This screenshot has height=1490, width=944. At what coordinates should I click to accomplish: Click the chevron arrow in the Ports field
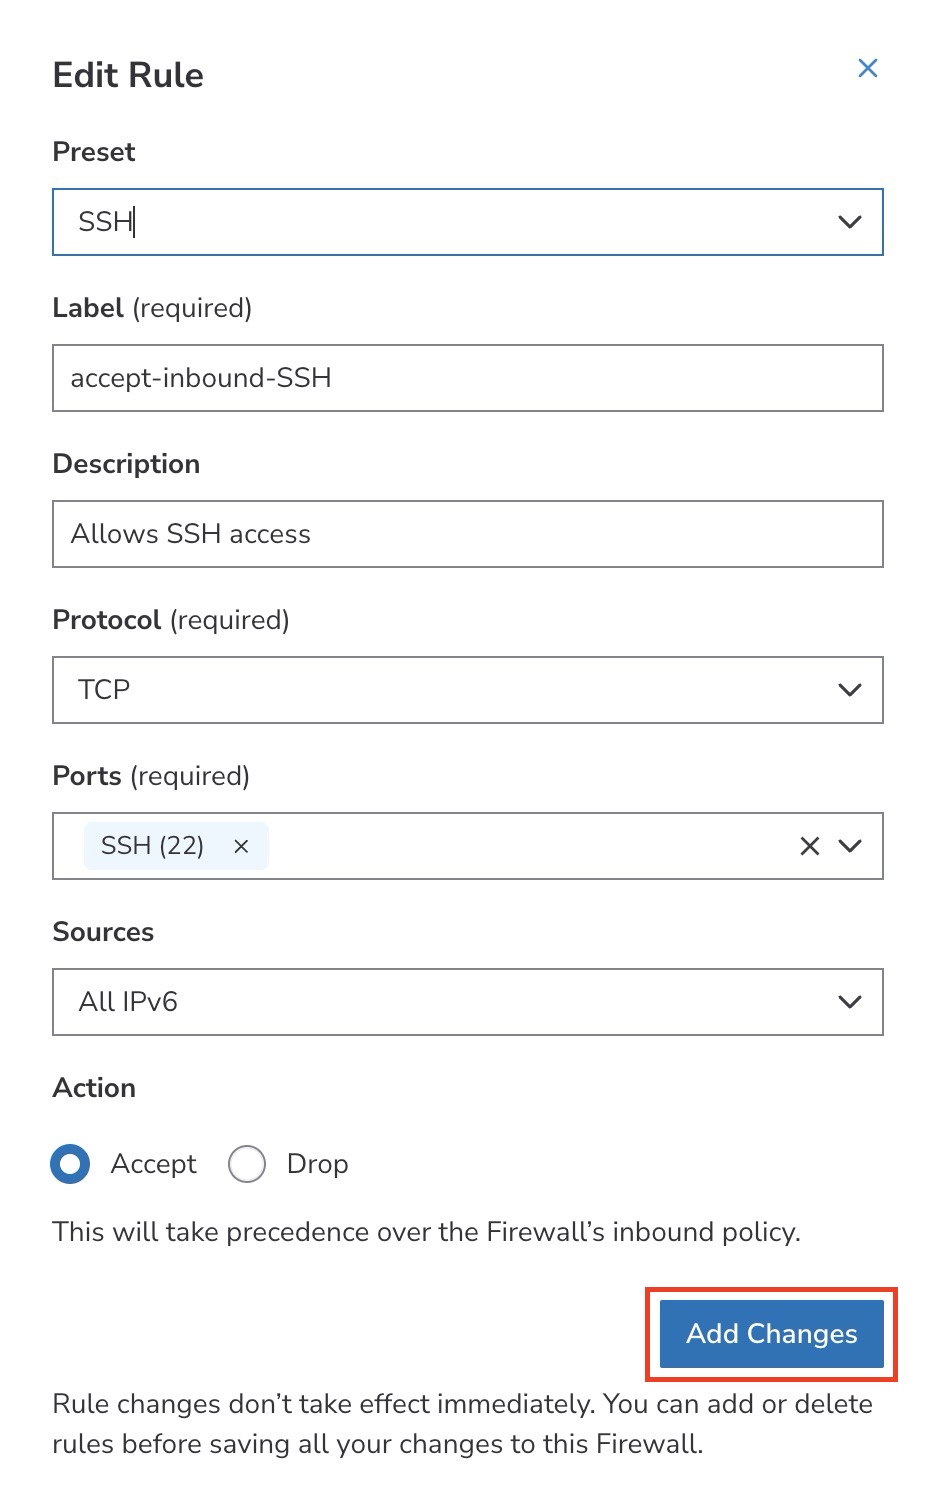click(849, 846)
